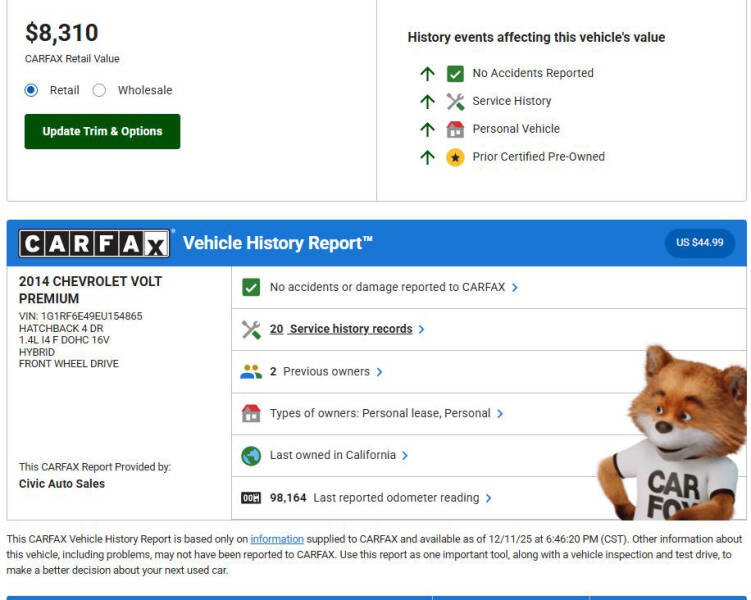The image size is (751, 600).
Task: Click the Service History wrench icon
Action: (x=455, y=101)
